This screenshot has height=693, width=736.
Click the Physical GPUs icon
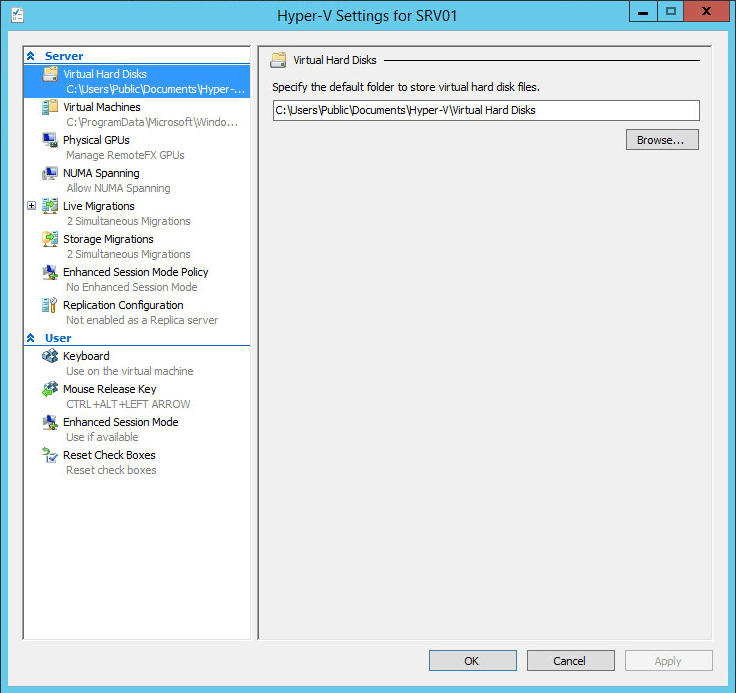click(50, 140)
